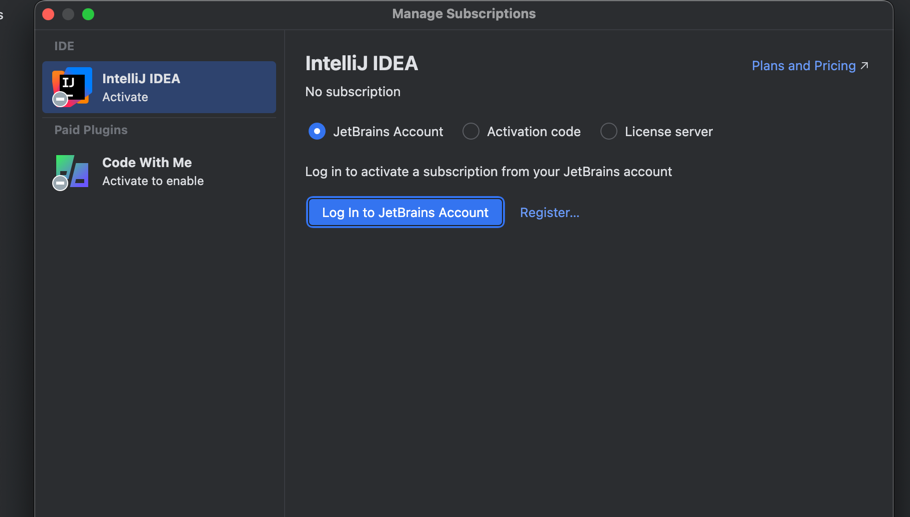Switch to the License server radio option
The height and width of the screenshot is (517, 910).
point(609,131)
